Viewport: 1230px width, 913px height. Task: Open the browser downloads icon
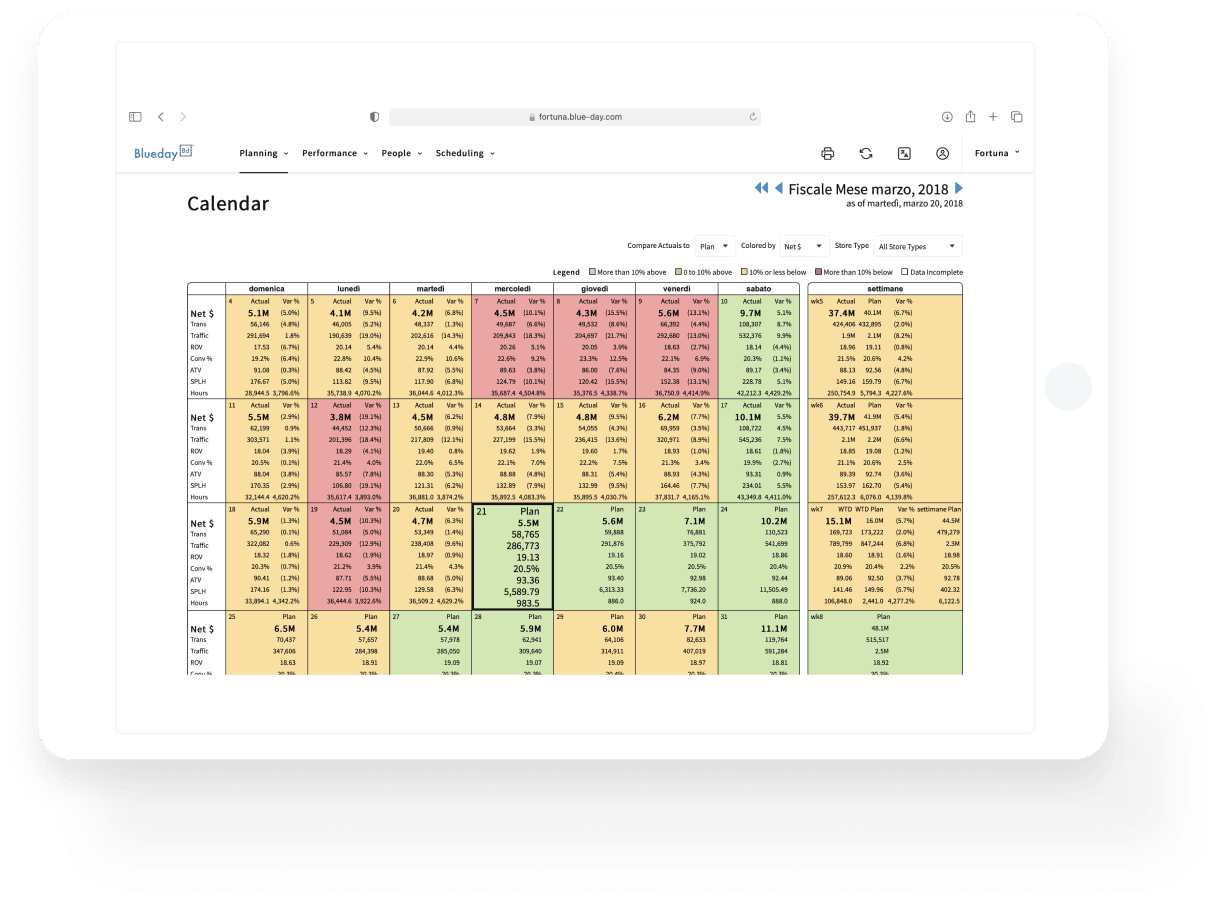pyautogui.click(x=947, y=117)
